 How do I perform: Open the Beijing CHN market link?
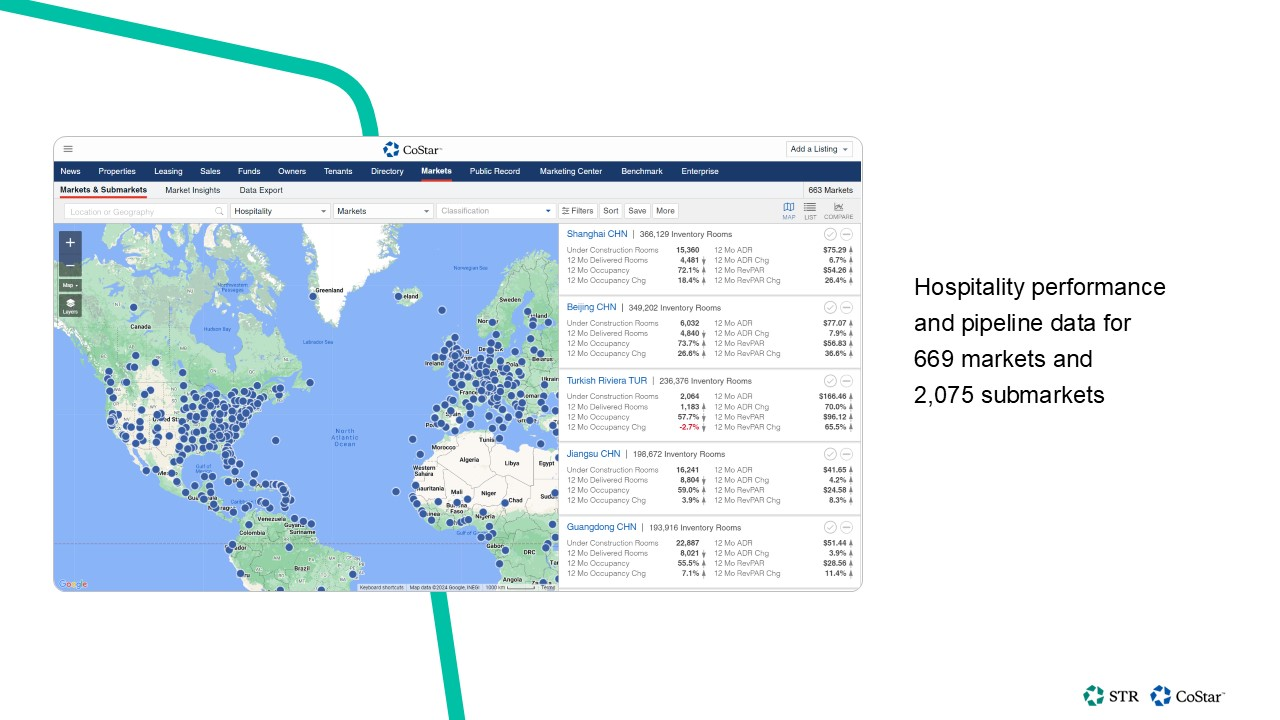(x=592, y=307)
